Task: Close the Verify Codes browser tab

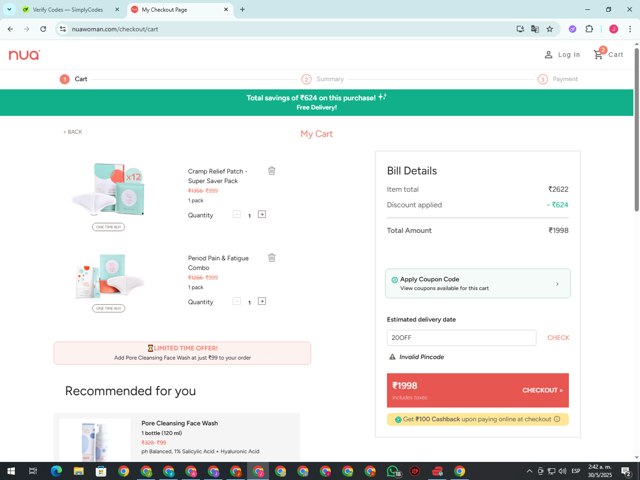Action: click(x=117, y=9)
